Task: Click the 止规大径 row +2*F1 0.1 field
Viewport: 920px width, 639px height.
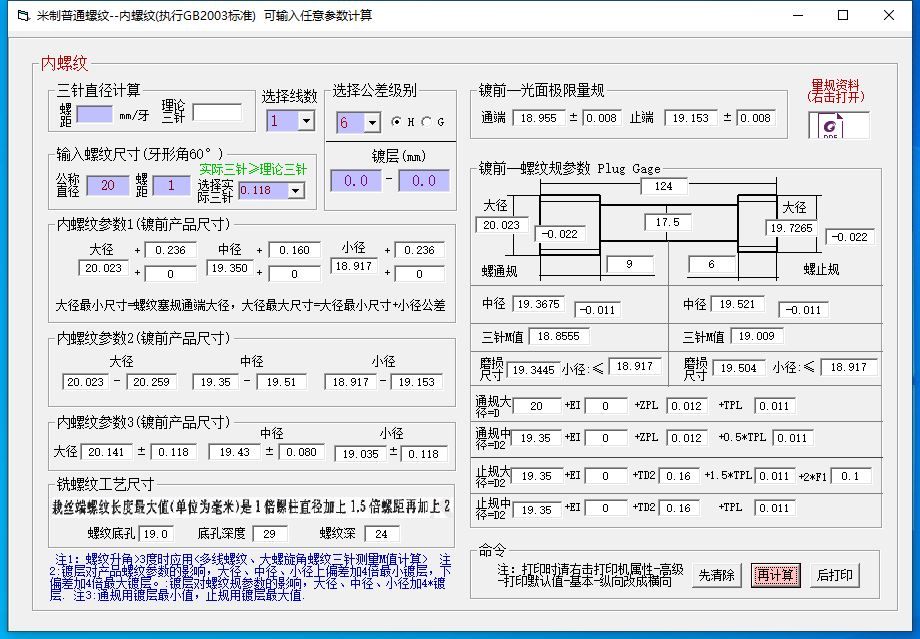Action: [850, 476]
